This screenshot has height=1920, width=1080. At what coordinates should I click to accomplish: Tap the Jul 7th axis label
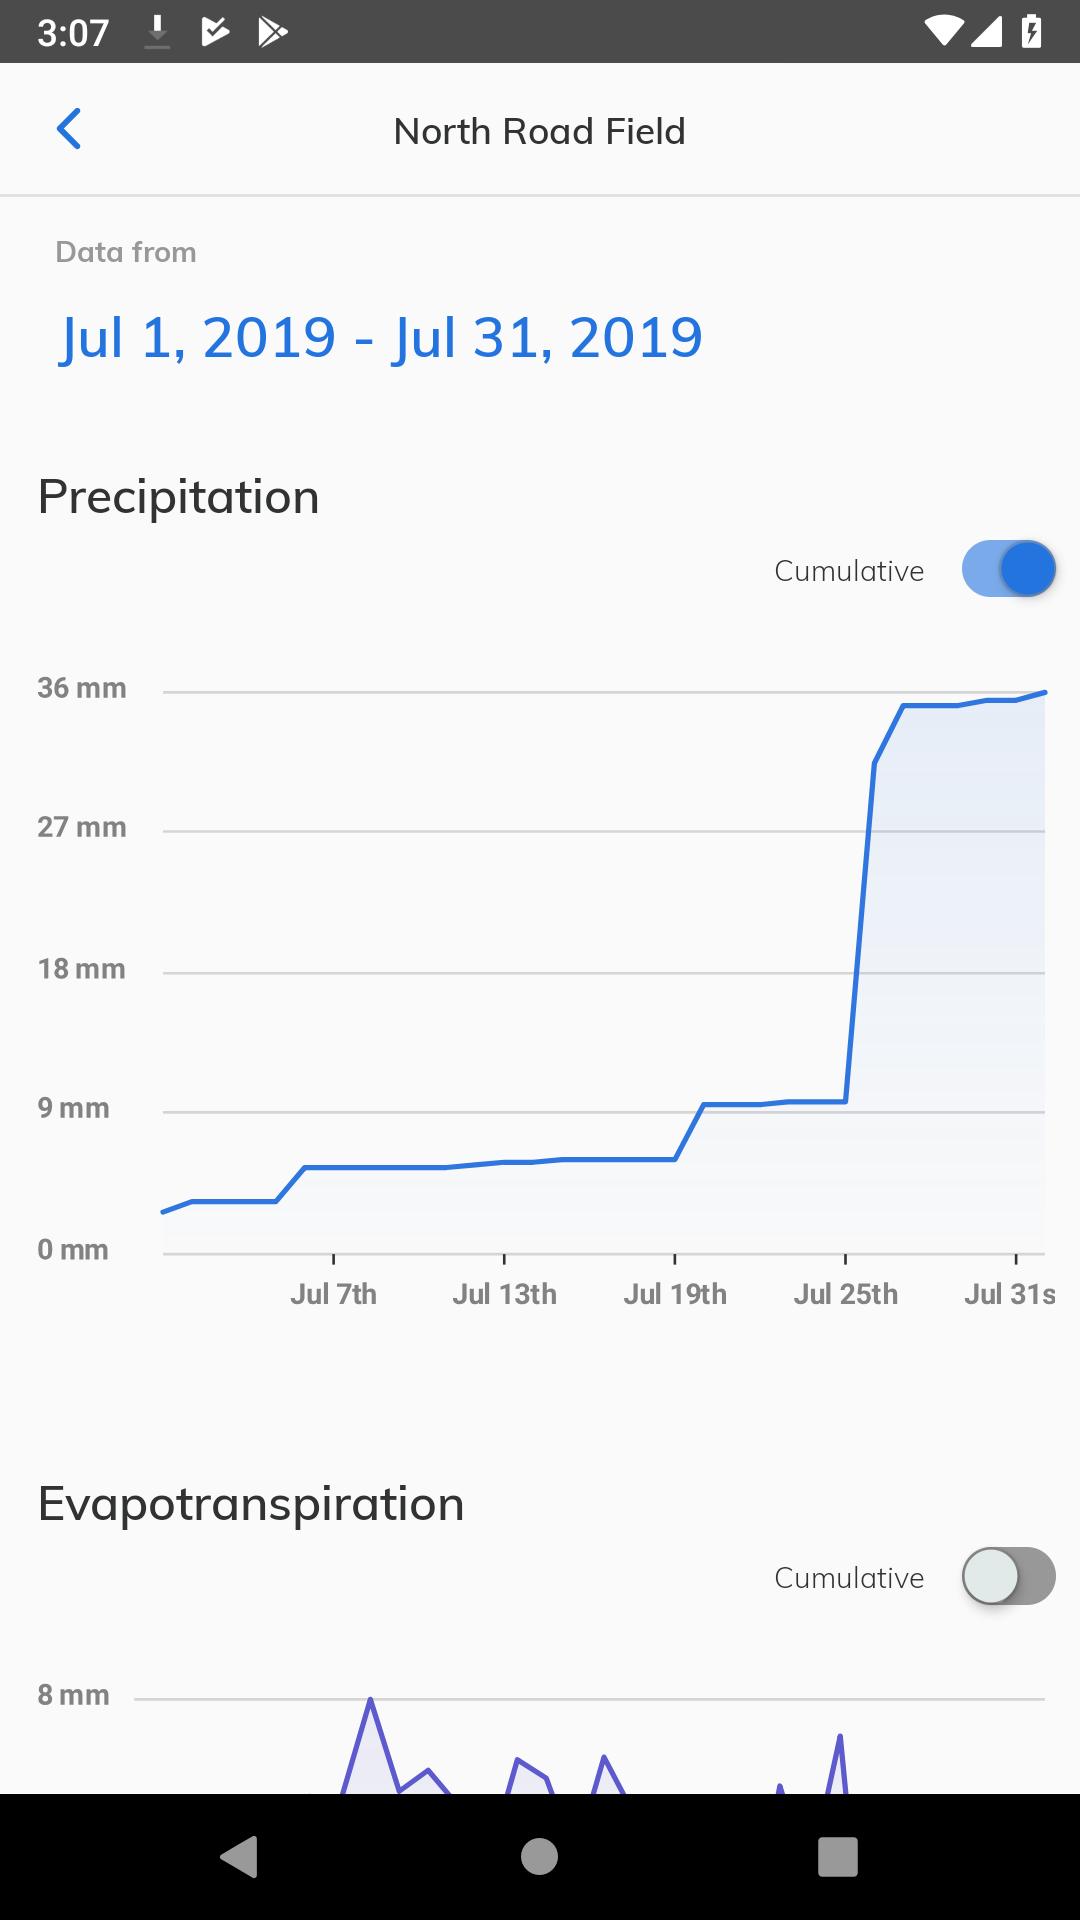pos(333,1294)
